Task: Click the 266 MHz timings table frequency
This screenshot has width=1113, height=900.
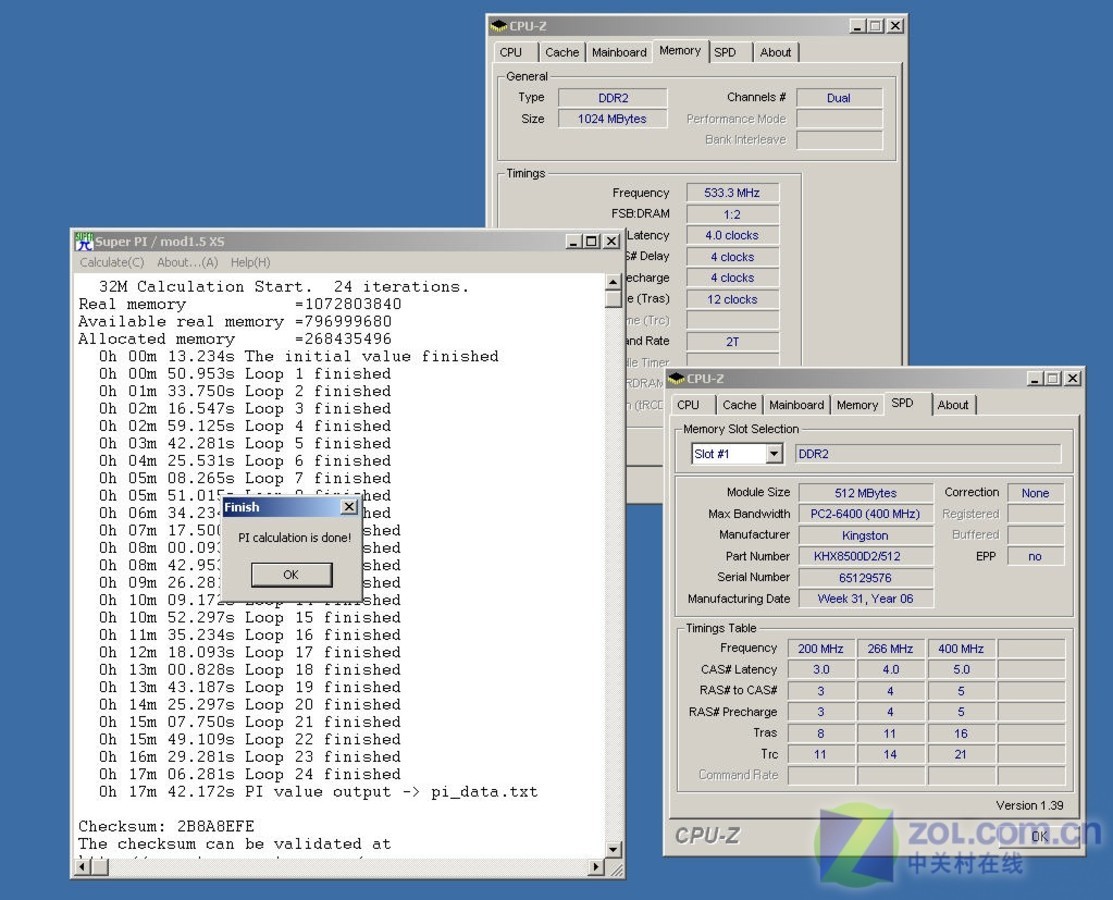Action: (890, 649)
